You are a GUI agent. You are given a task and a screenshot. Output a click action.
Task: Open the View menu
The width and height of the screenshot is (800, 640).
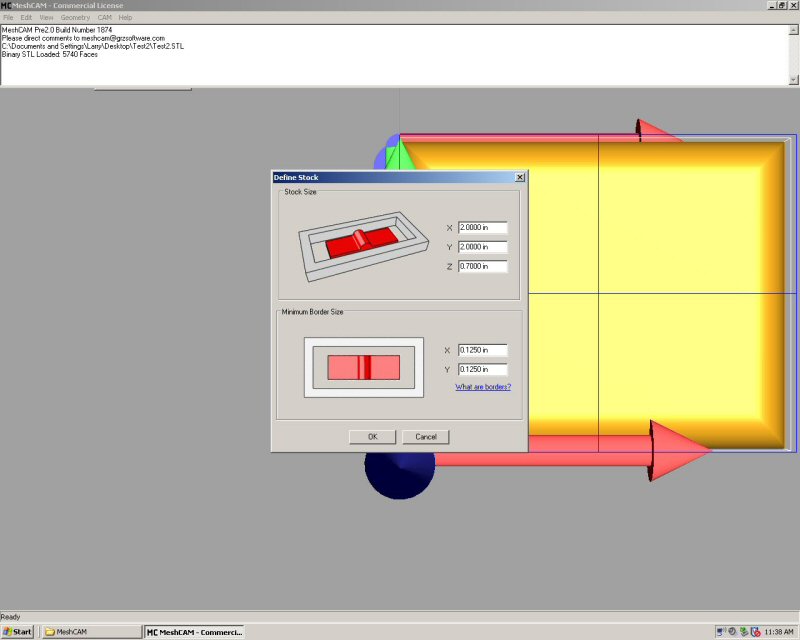[x=46, y=17]
